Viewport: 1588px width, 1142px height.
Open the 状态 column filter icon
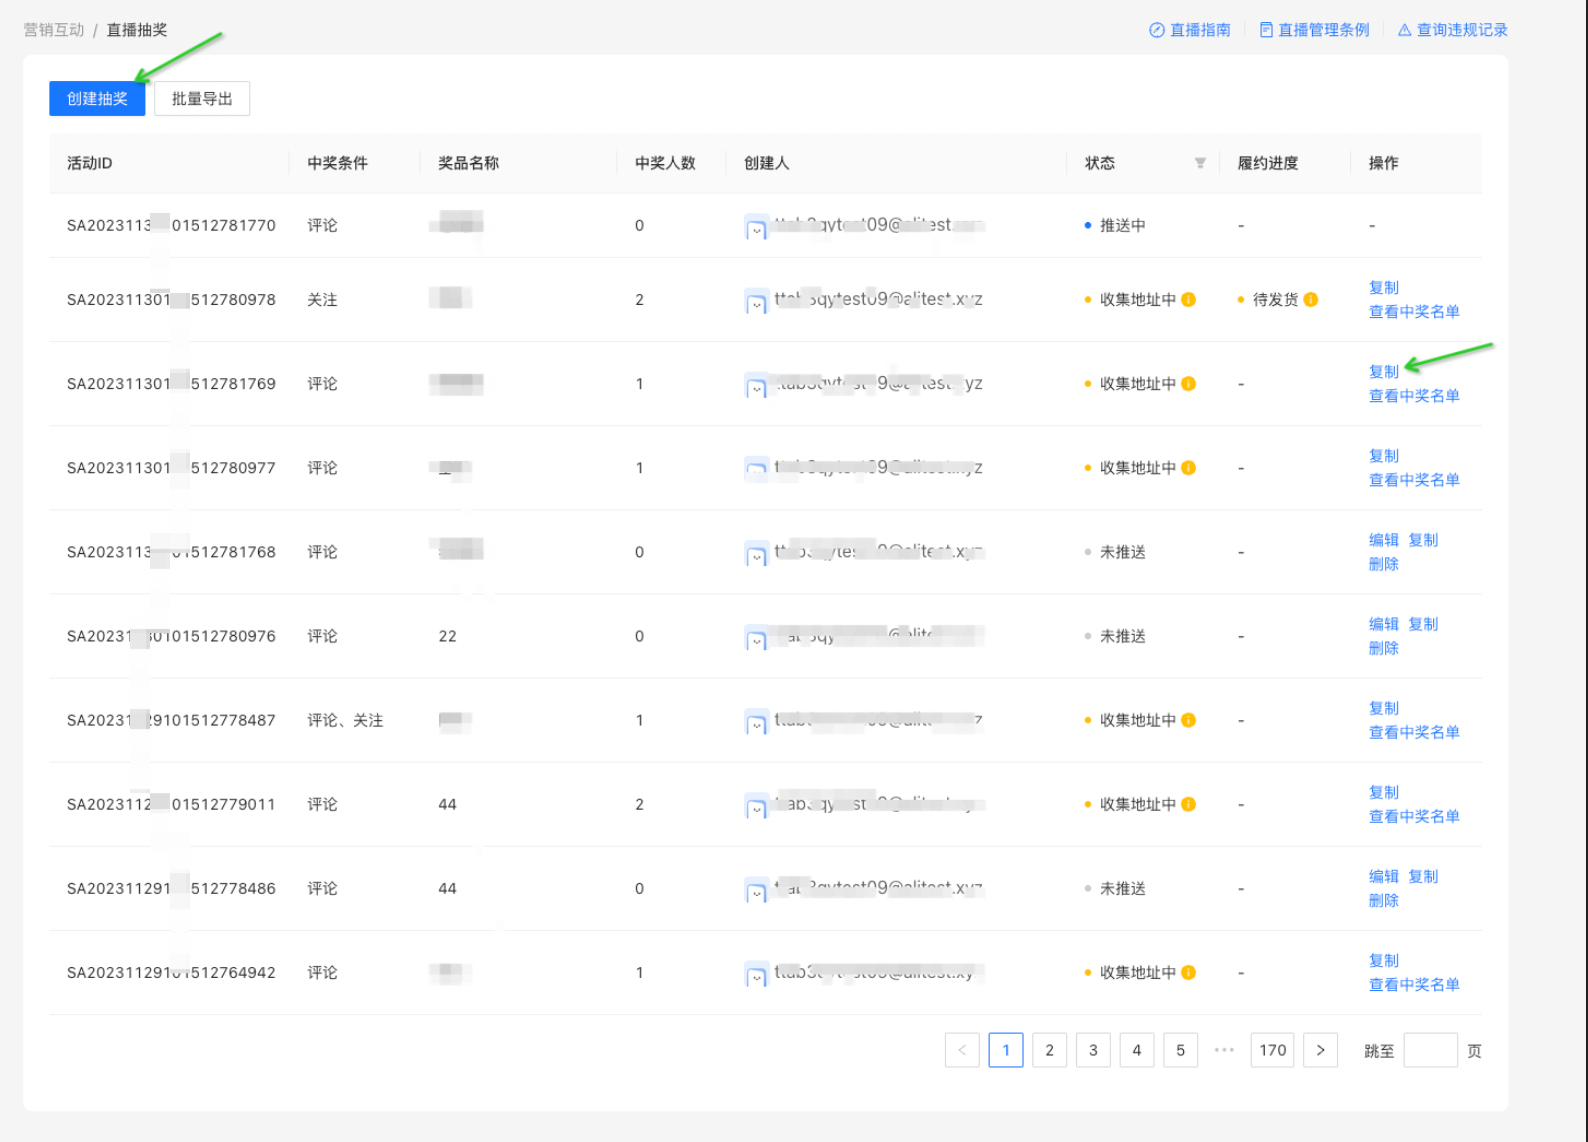tap(1200, 163)
